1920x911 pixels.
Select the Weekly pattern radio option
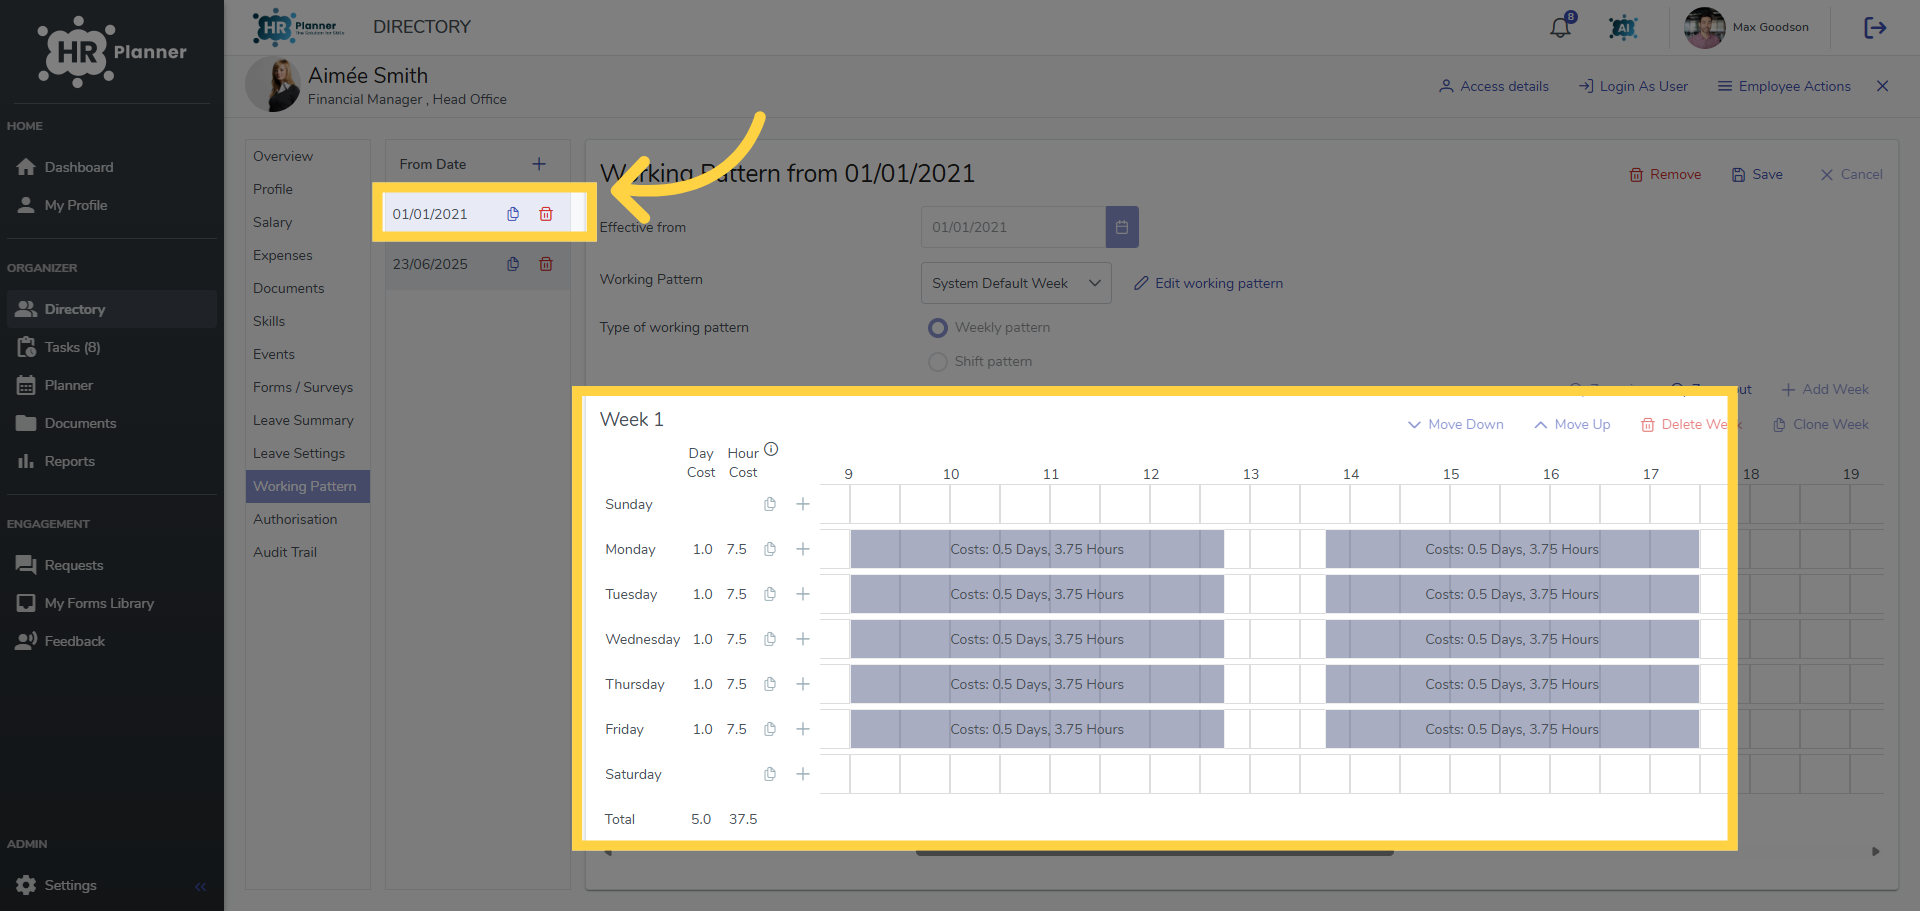937,328
